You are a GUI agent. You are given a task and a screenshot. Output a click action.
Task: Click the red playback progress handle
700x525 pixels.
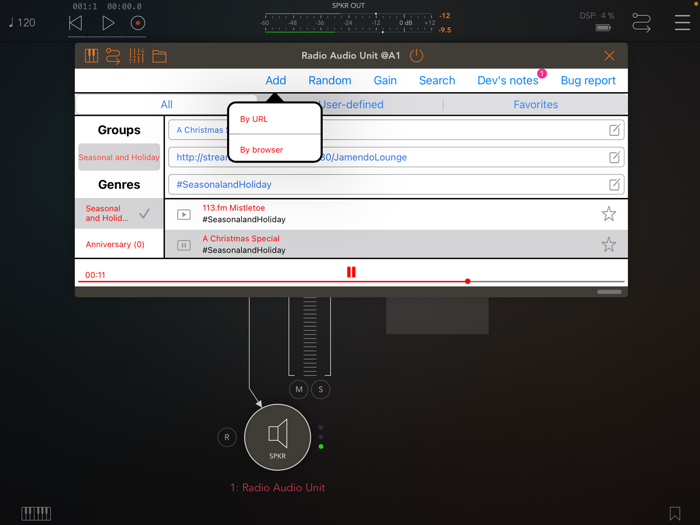(x=467, y=281)
